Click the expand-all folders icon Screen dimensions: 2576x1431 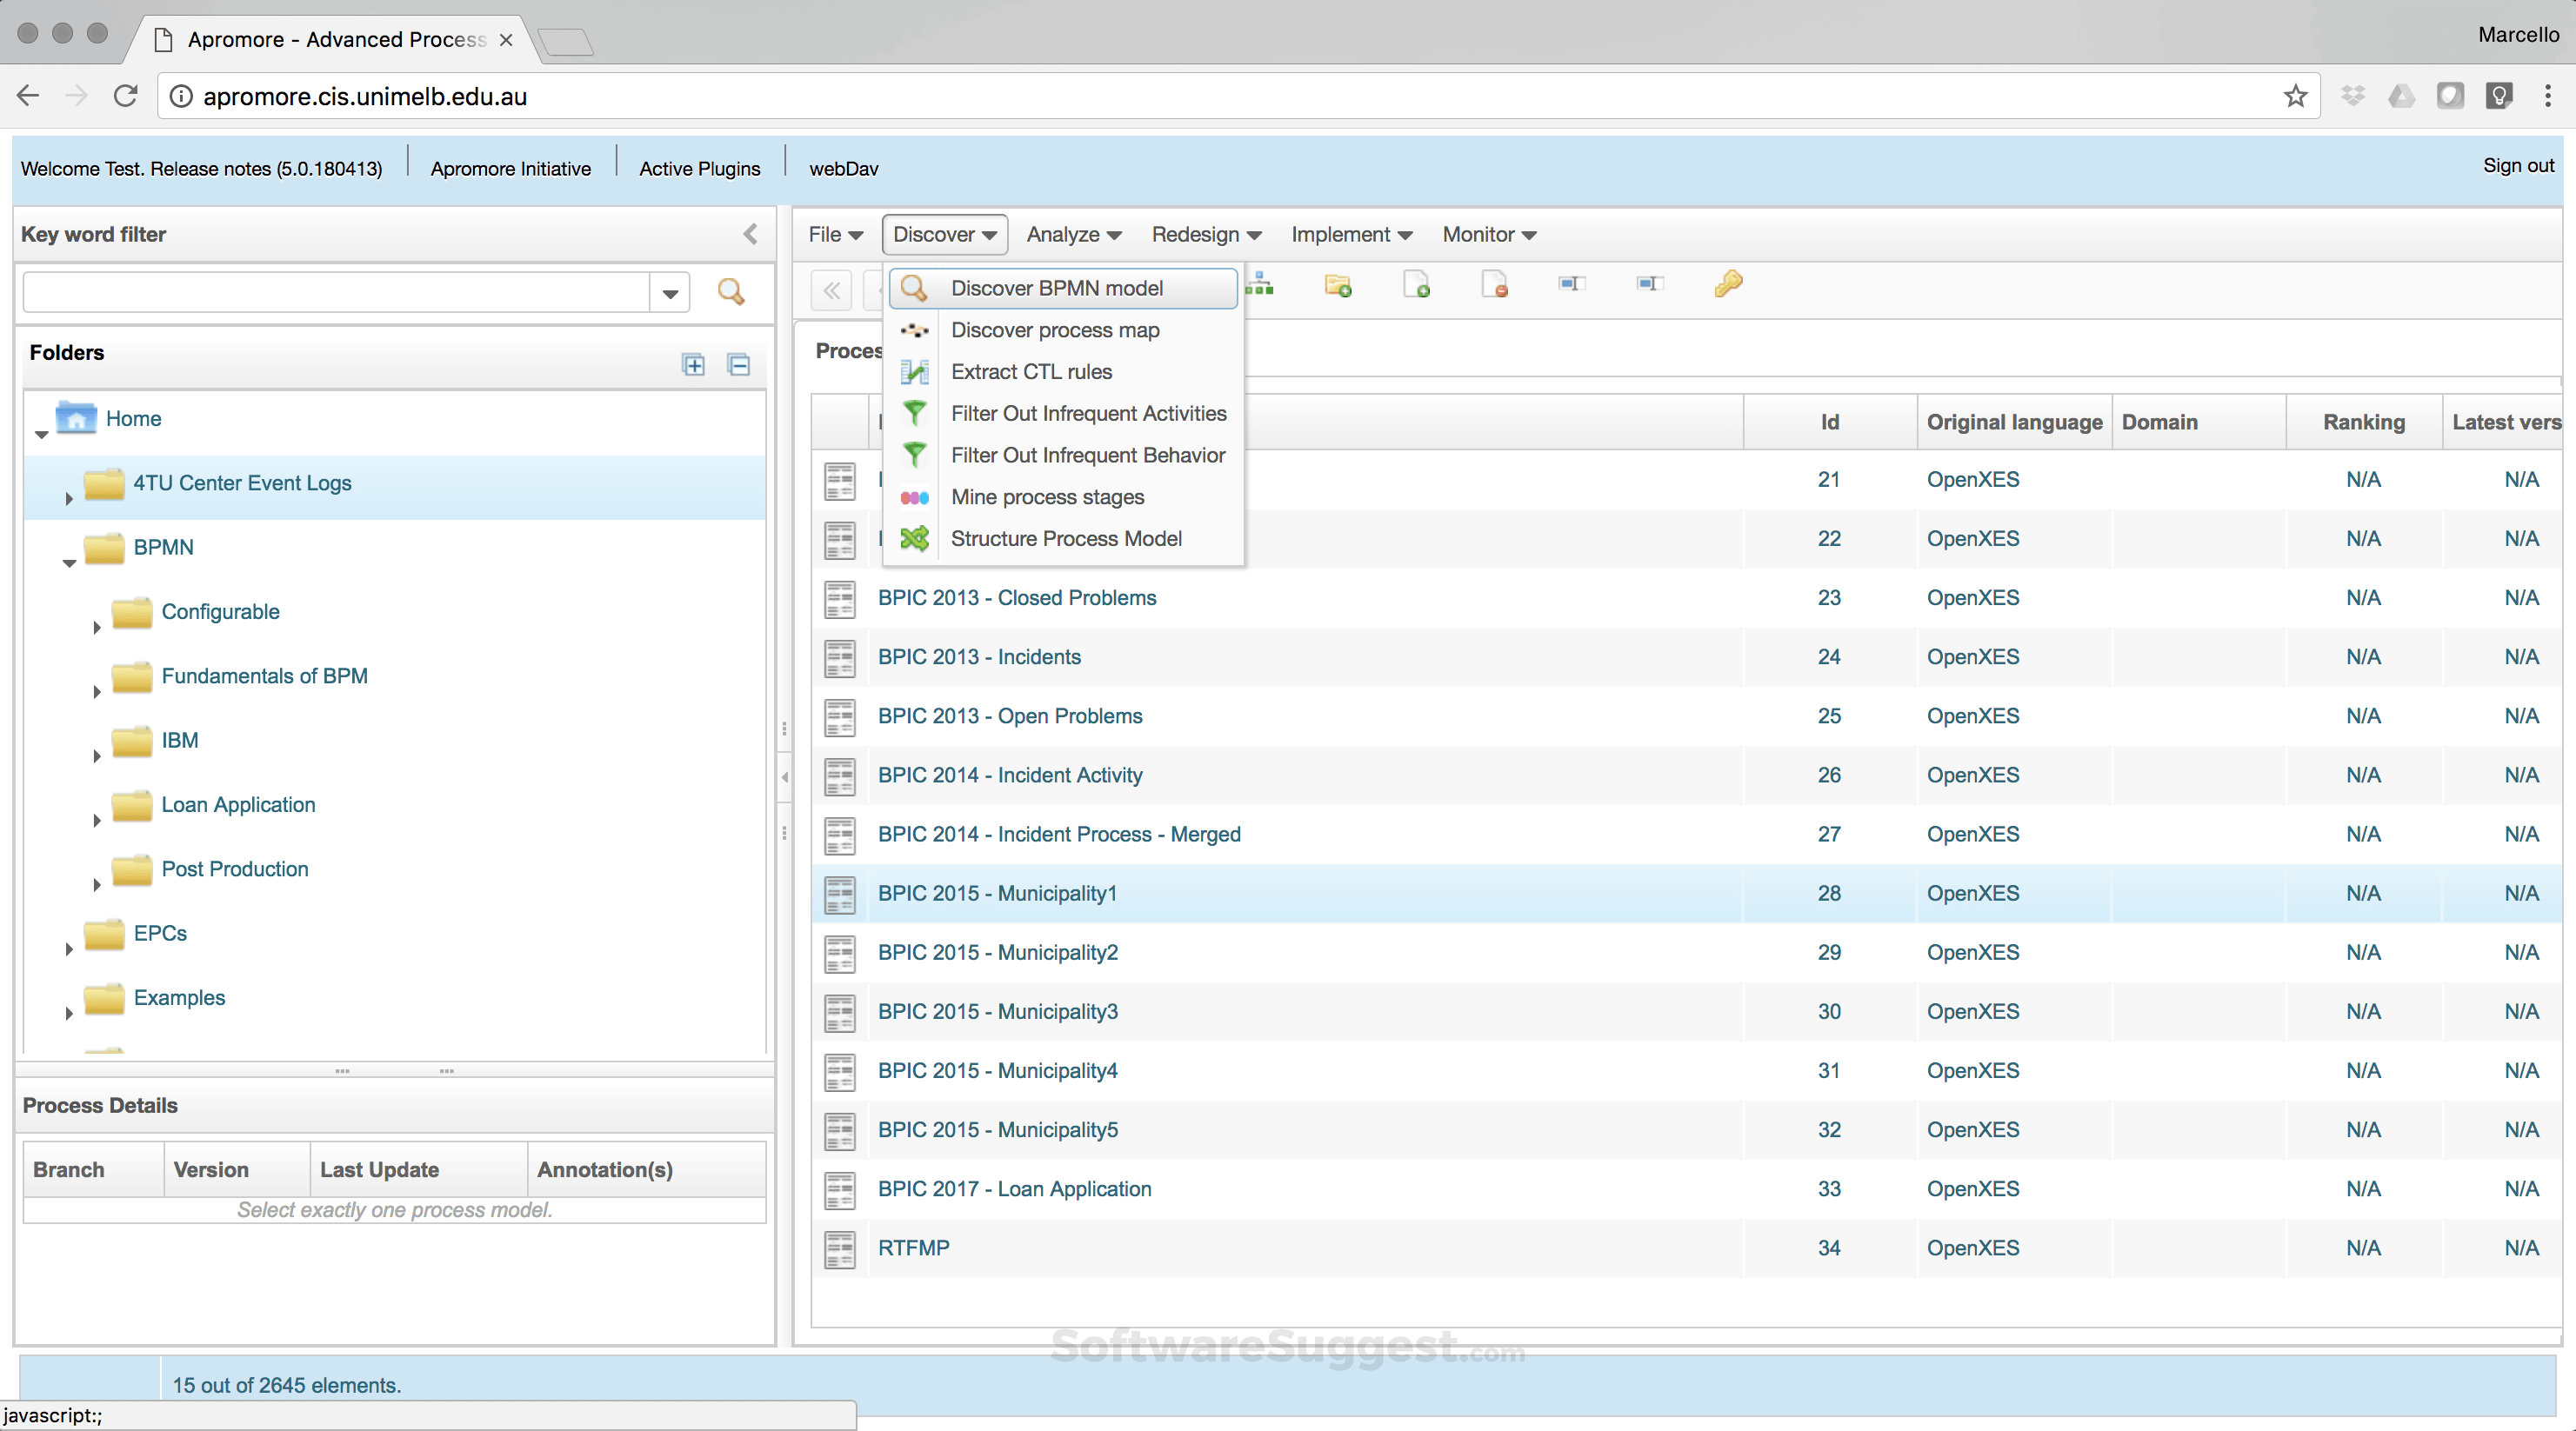(693, 364)
